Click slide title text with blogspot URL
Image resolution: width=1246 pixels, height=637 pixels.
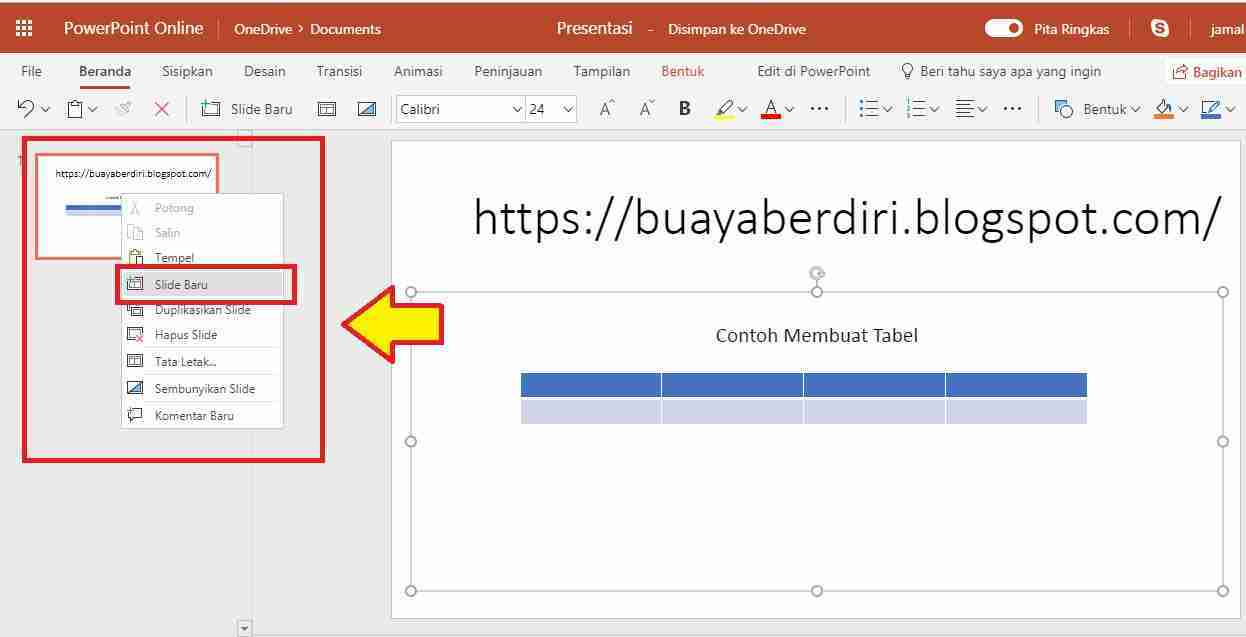847,217
